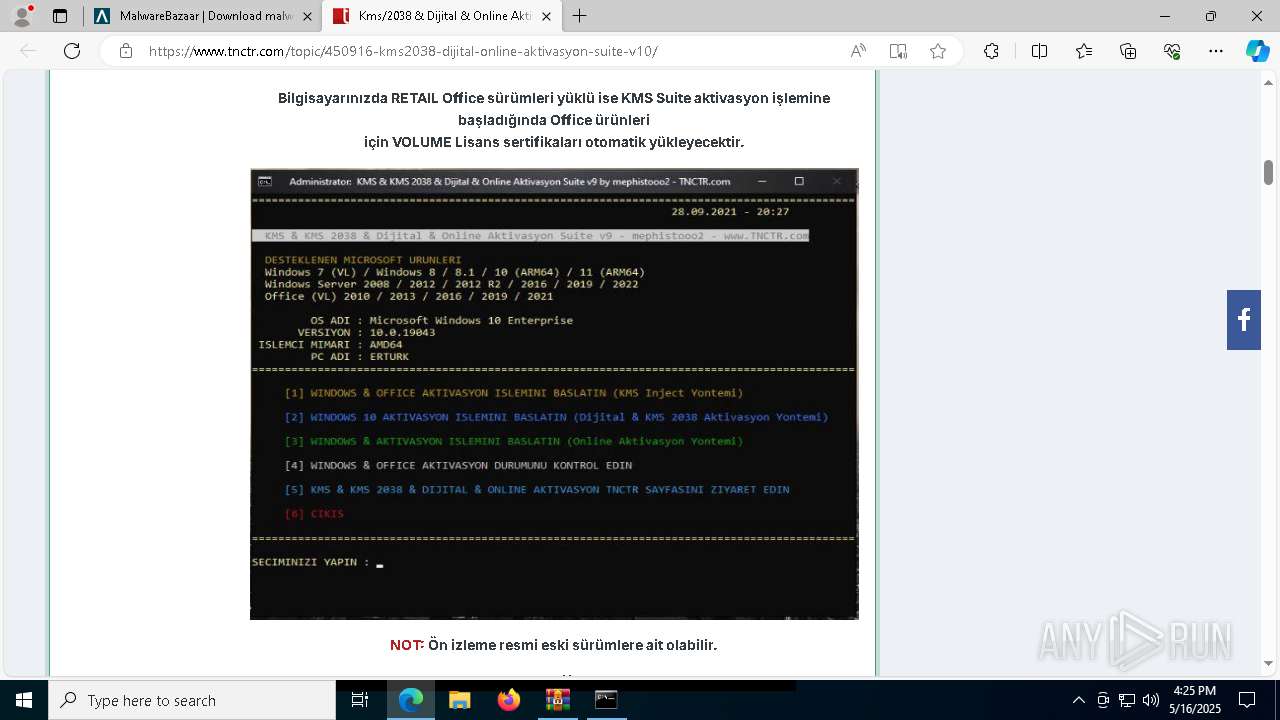Open the Extensions puzzle icon

[991, 51]
